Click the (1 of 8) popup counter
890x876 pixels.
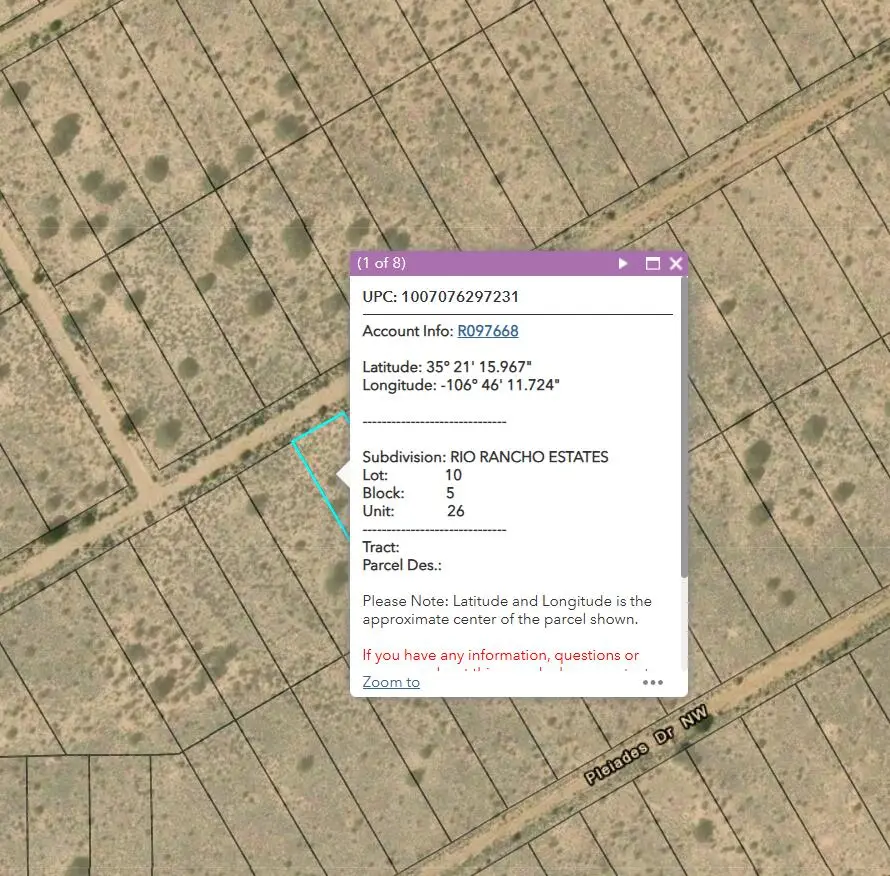pos(381,263)
